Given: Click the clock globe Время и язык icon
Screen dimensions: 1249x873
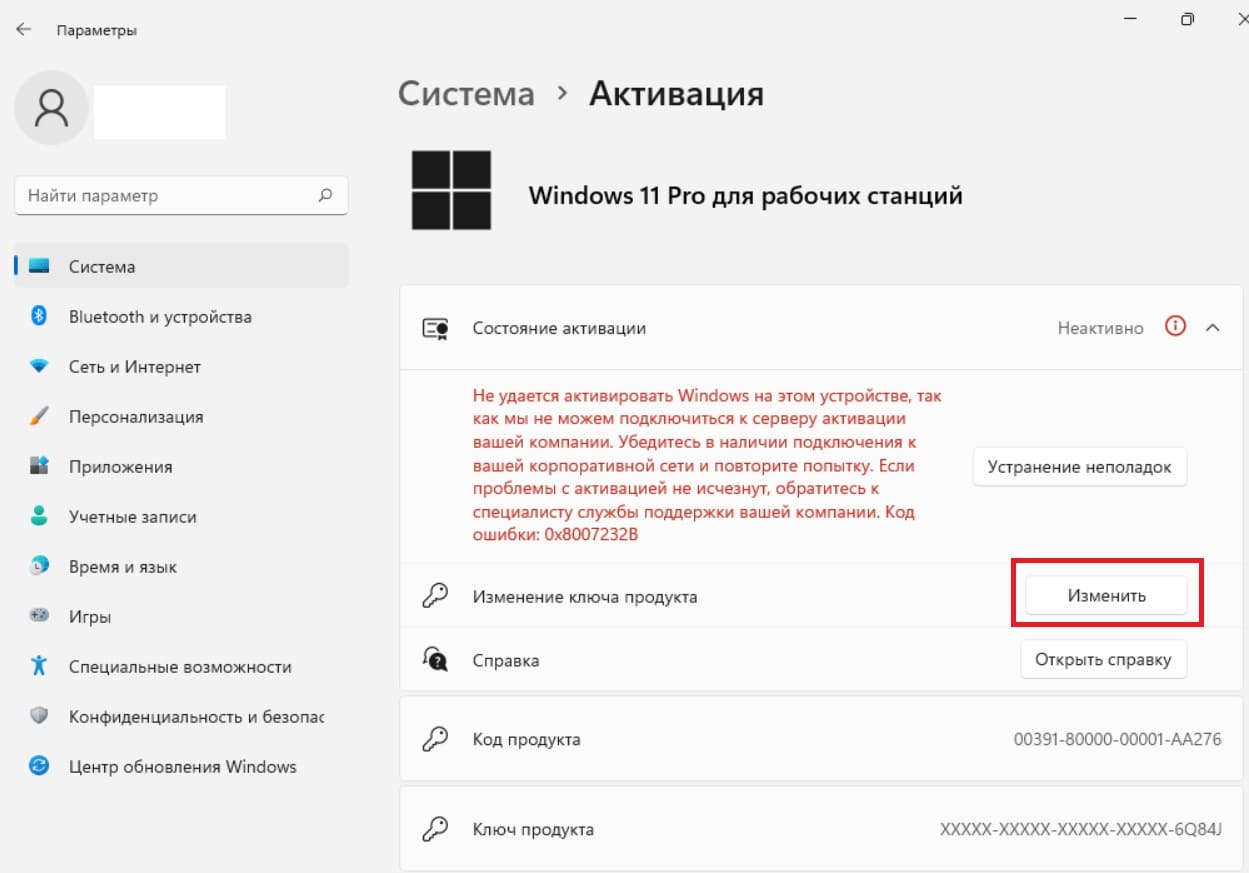Looking at the screenshot, I should [x=39, y=566].
